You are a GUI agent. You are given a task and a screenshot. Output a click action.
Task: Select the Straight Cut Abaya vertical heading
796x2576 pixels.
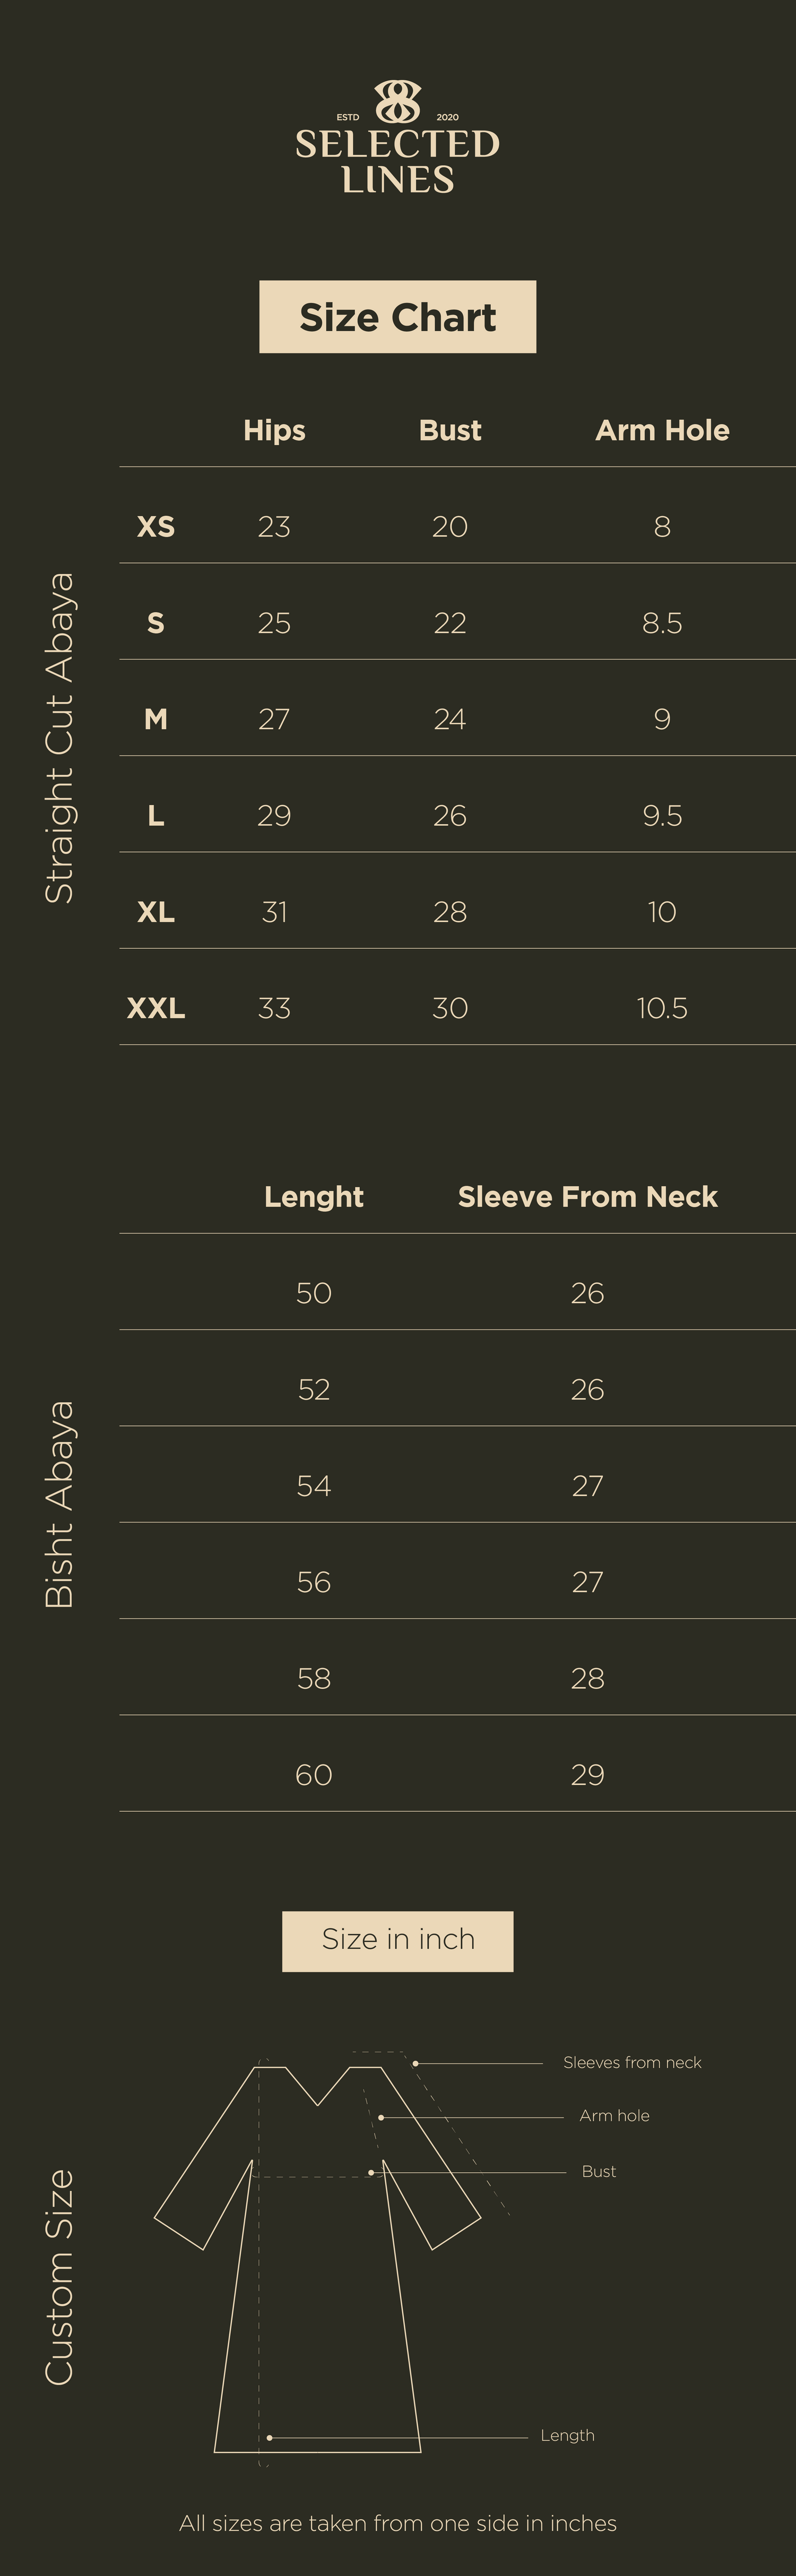tap(60, 738)
